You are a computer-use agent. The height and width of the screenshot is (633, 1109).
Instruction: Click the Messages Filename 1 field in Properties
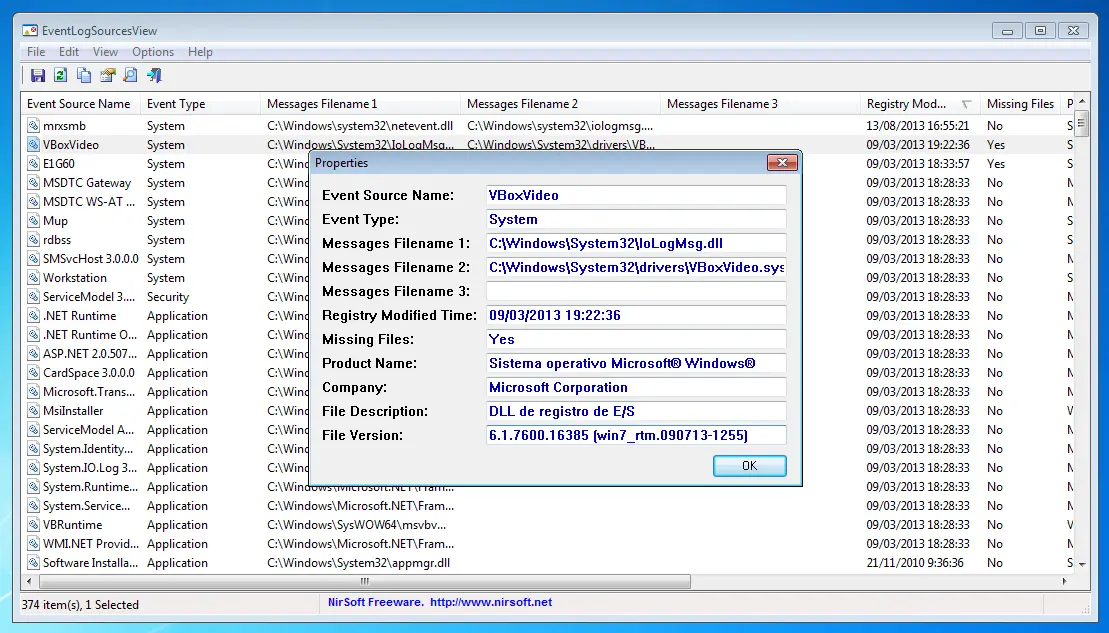[x=636, y=243]
